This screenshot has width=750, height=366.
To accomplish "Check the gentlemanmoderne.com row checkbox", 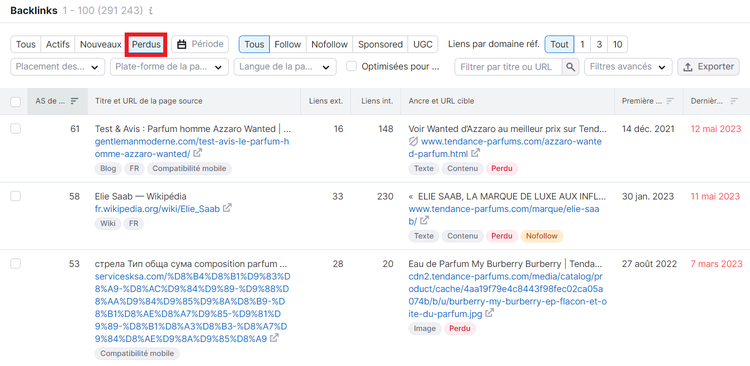I will 16,129.
